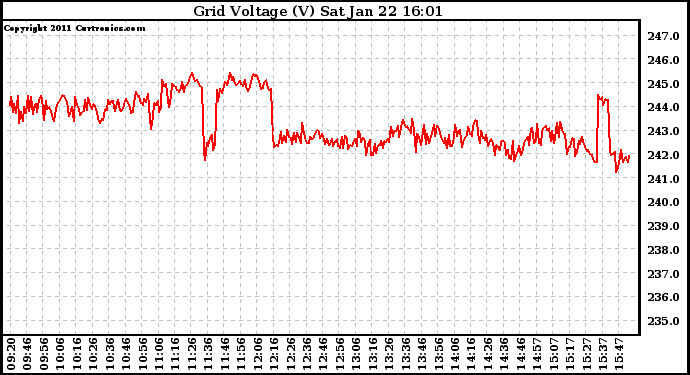690x375 pixels.
Task: Select the 246.0 voltage axis label
Action: 663,60
